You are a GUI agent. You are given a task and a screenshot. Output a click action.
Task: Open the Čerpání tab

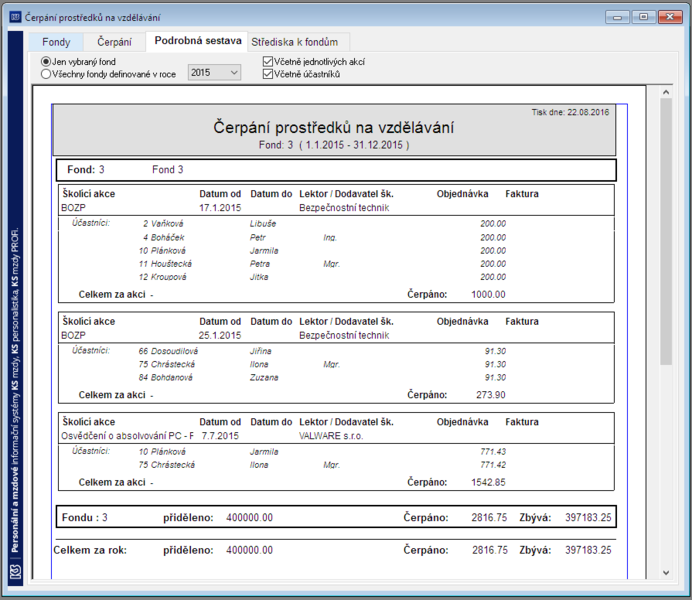114,42
